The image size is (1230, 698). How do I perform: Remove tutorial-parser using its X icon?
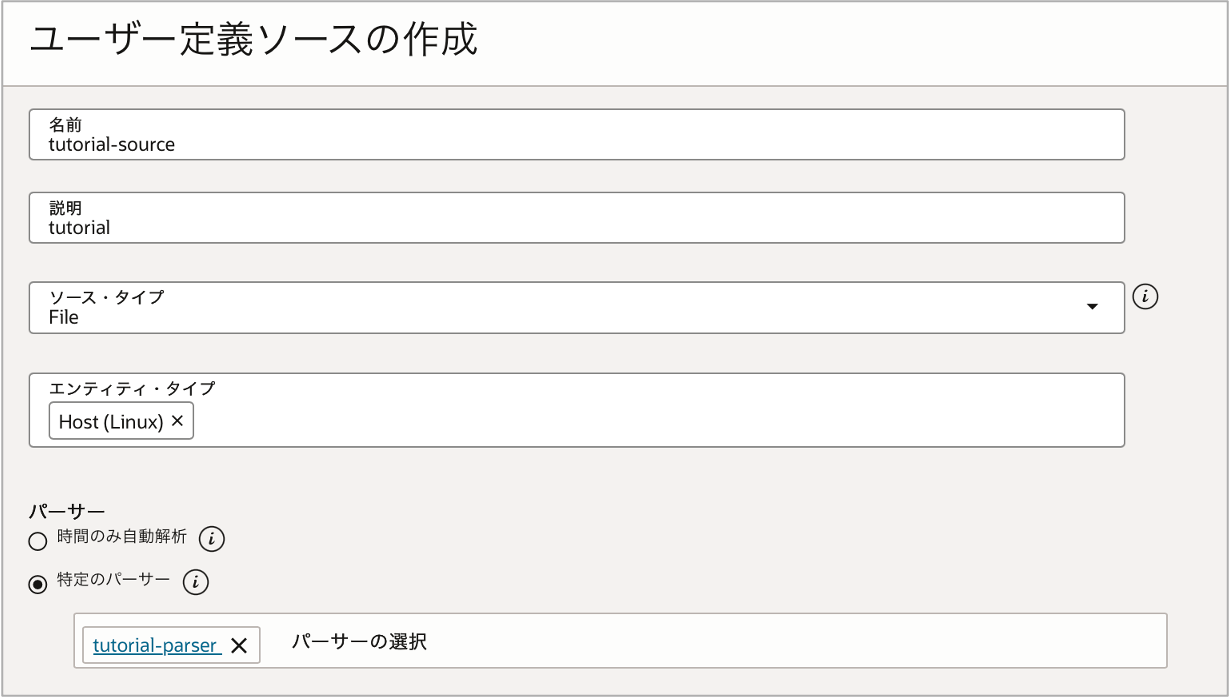tap(239, 645)
